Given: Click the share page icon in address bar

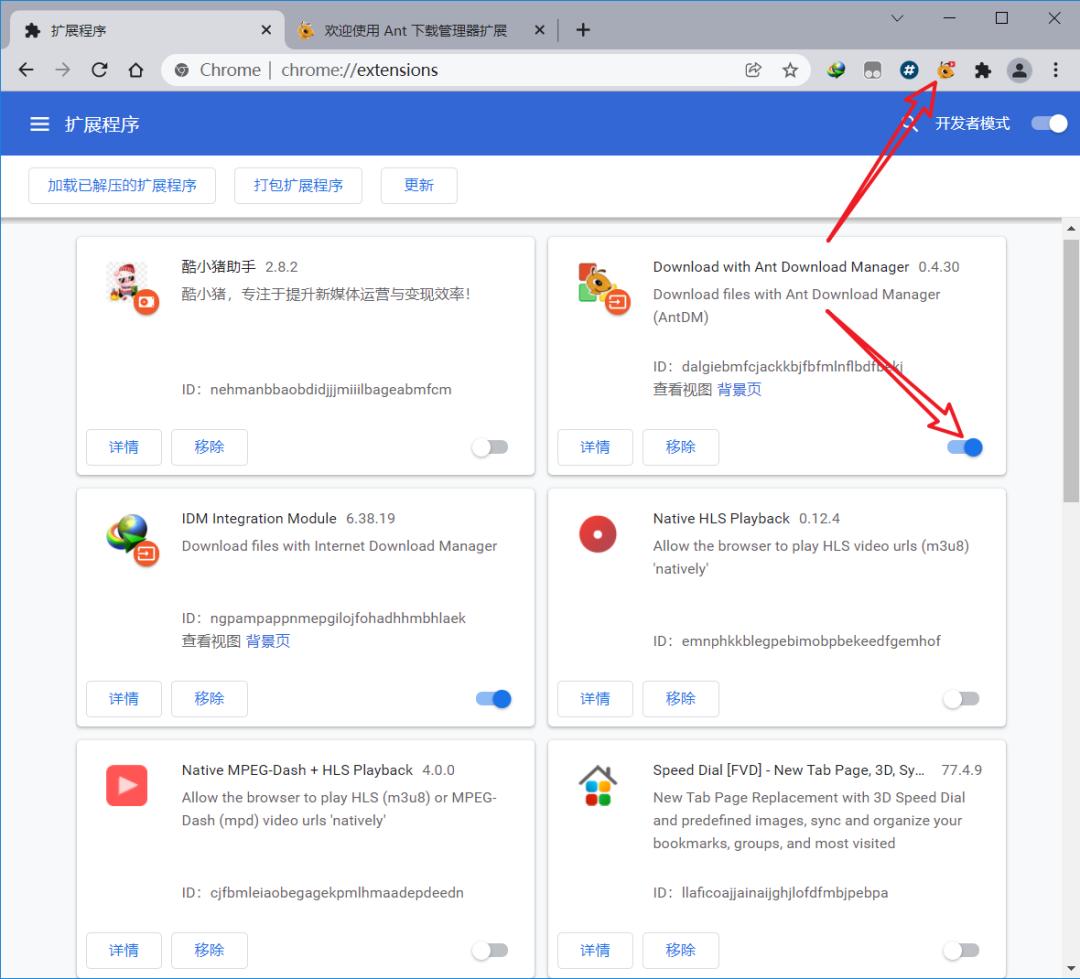Looking at the screenshot, I should [753, 70].
